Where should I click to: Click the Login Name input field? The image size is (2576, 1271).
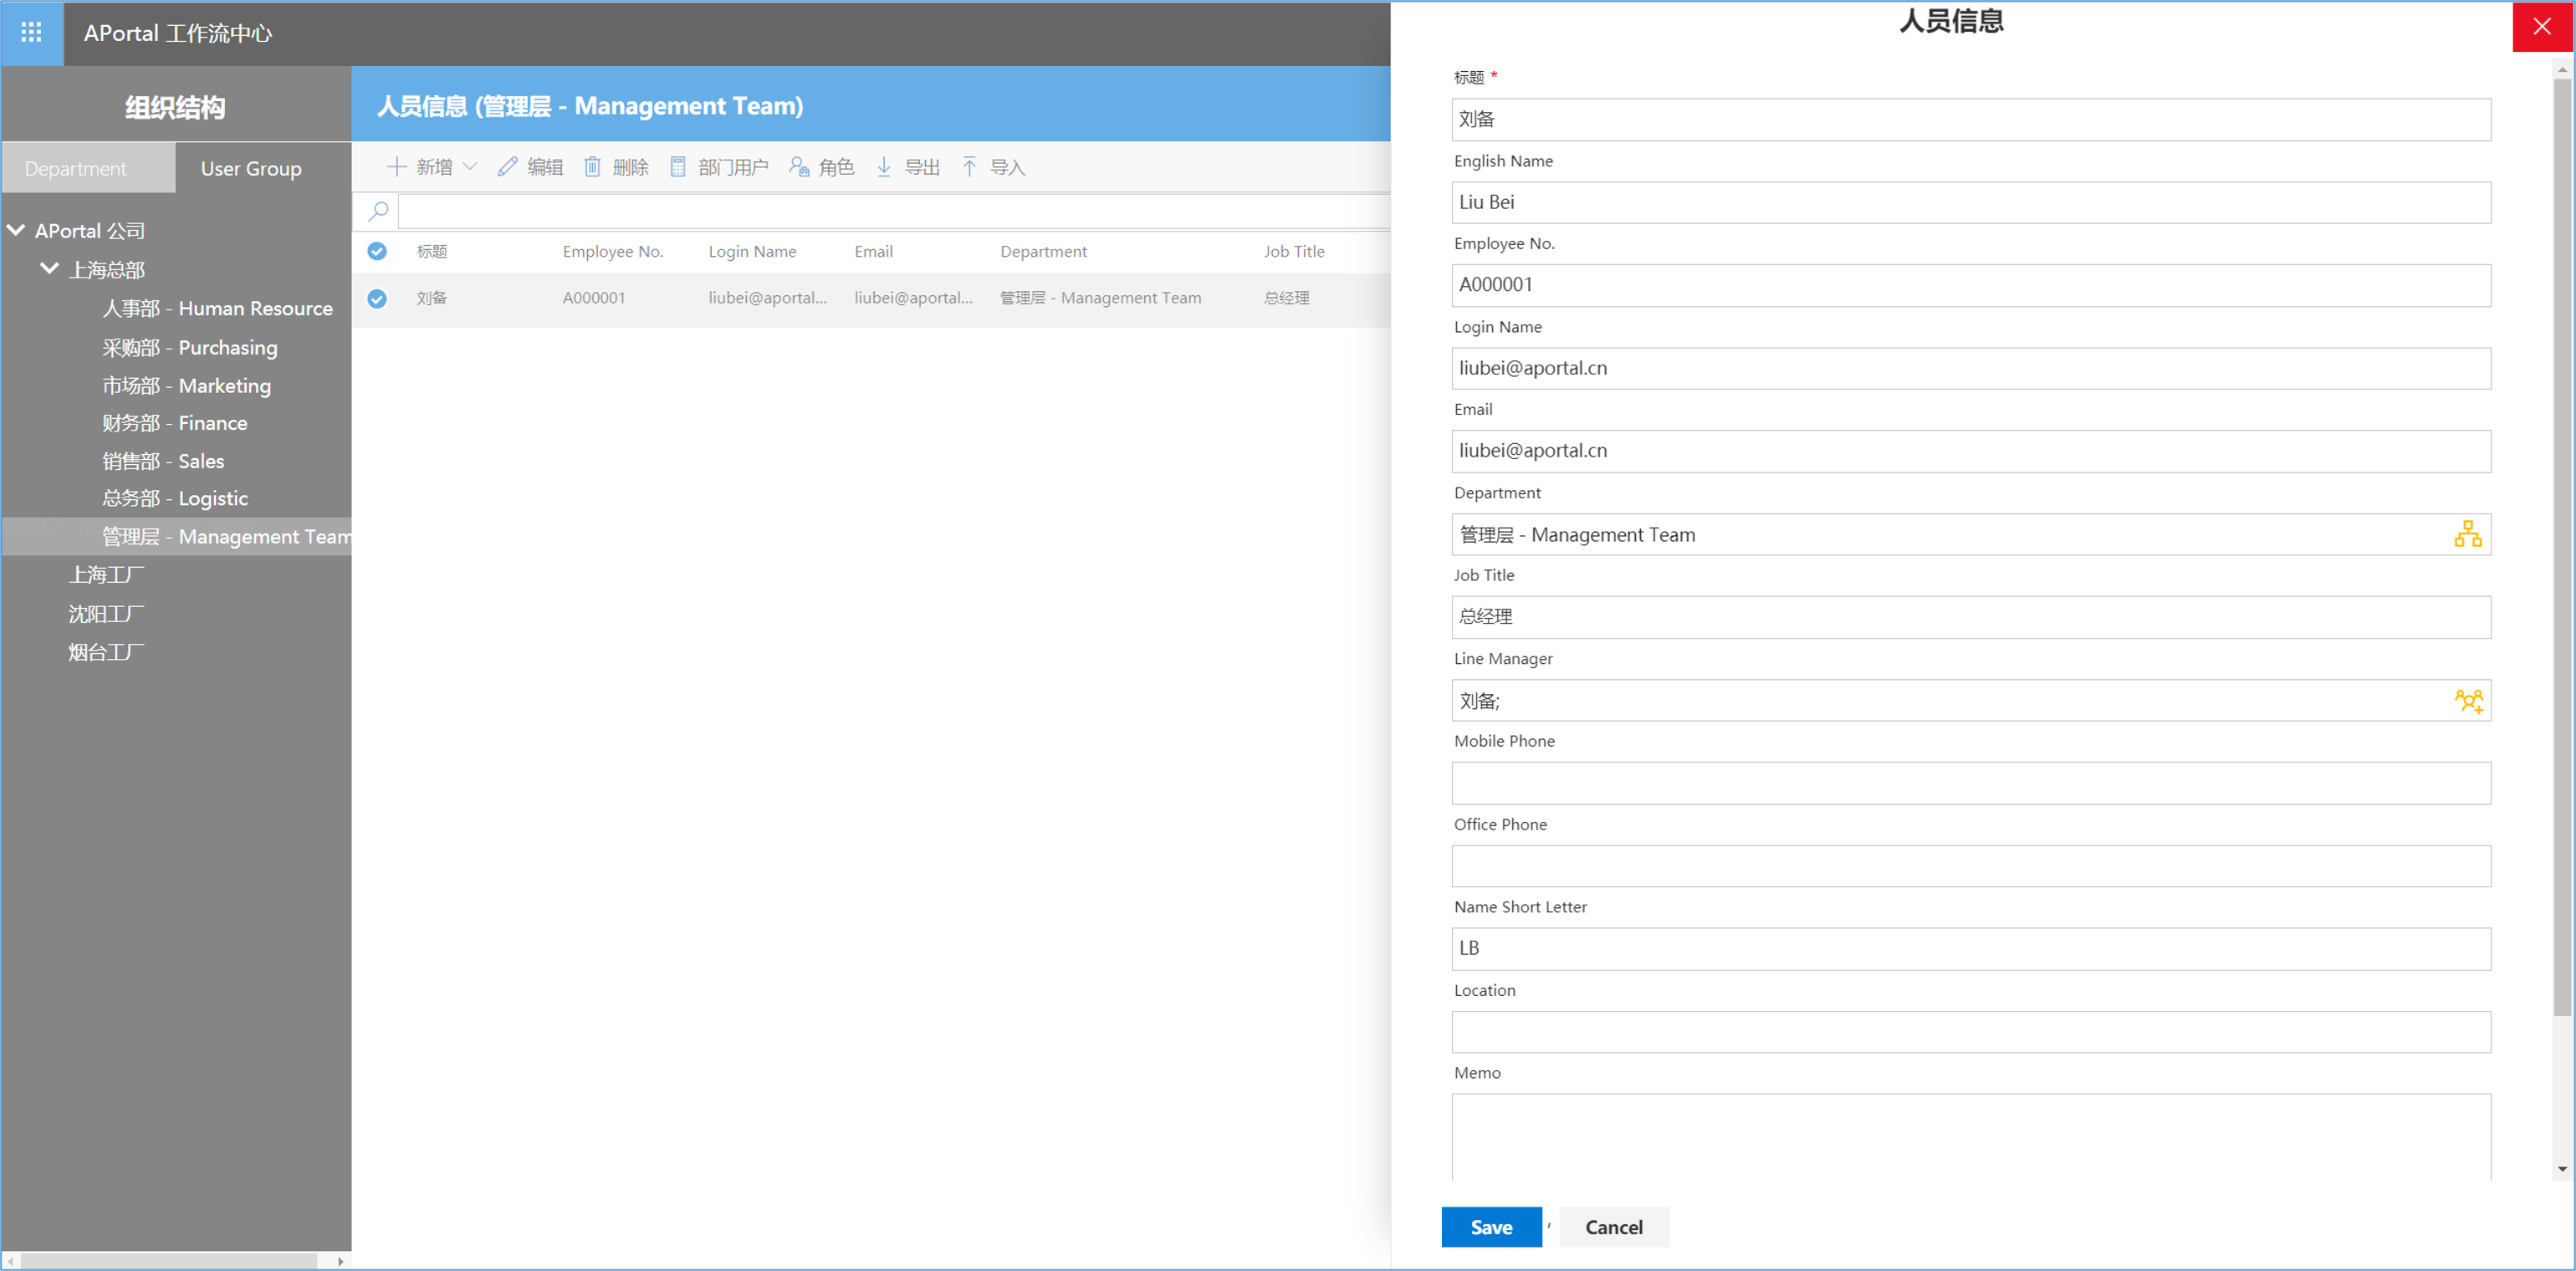pos(1971,368)
